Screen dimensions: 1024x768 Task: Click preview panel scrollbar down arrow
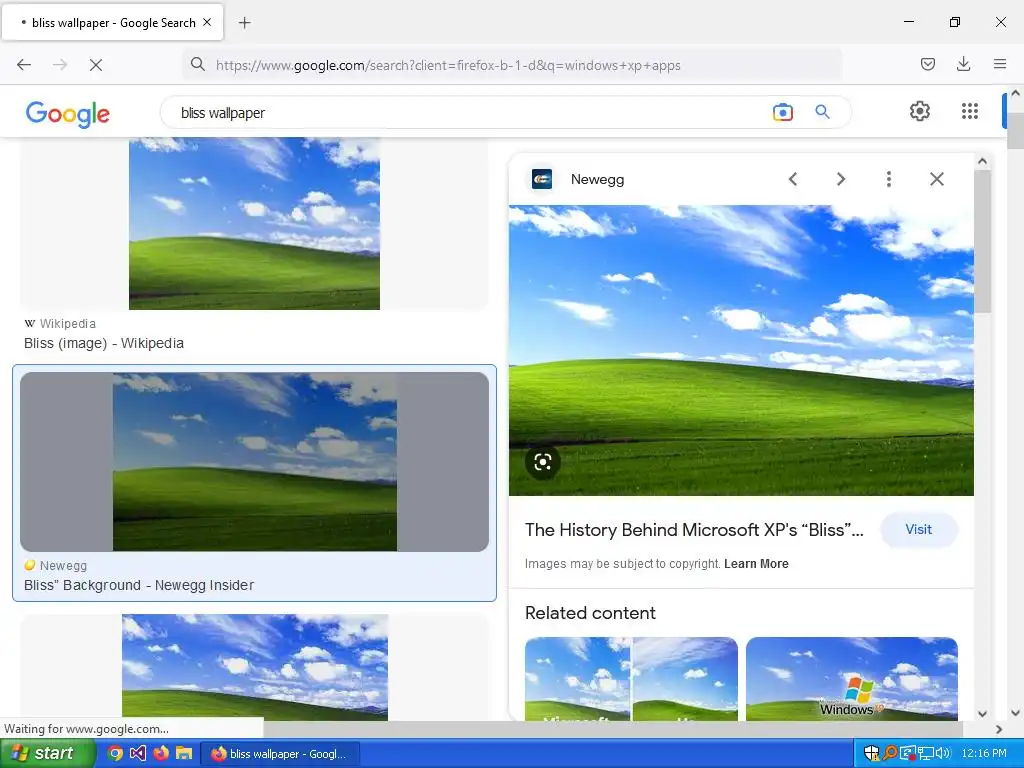click(x=982, y=714)
